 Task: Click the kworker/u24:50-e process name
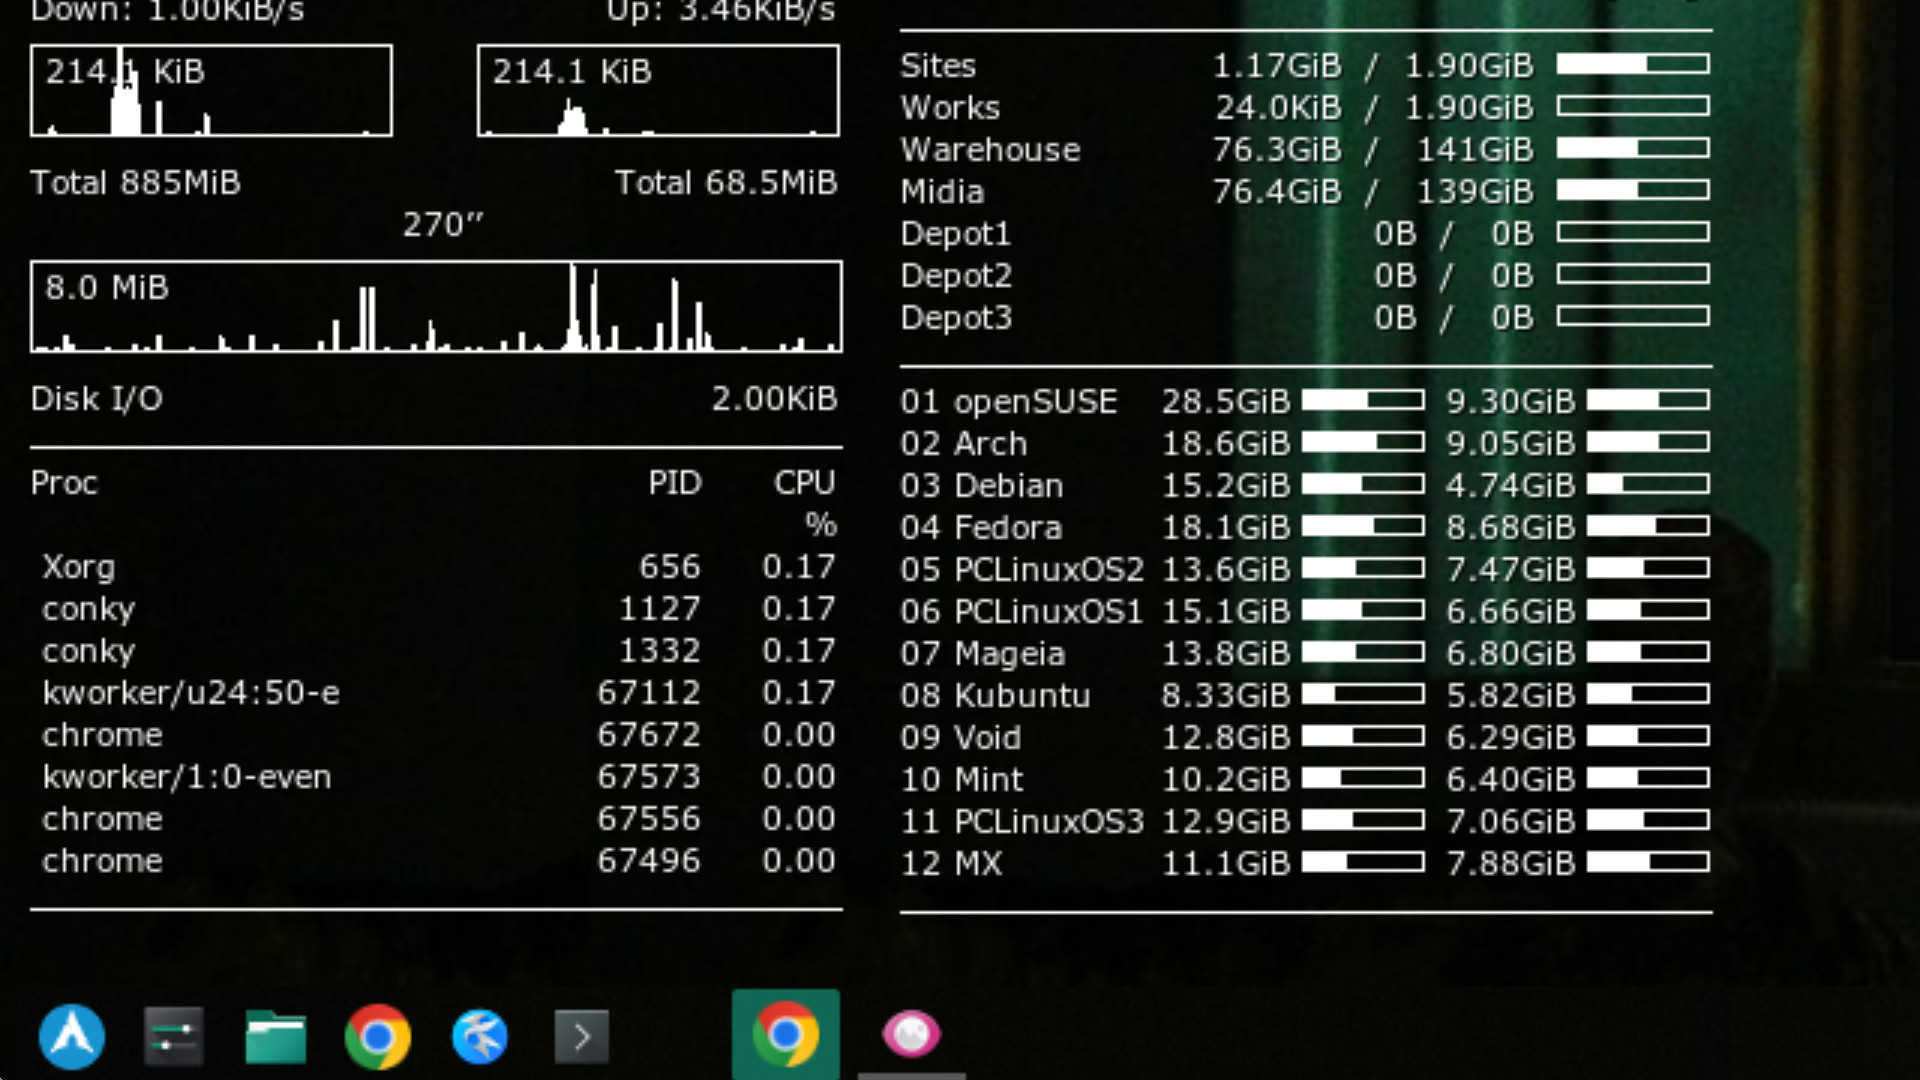click(x=191, y=693)
